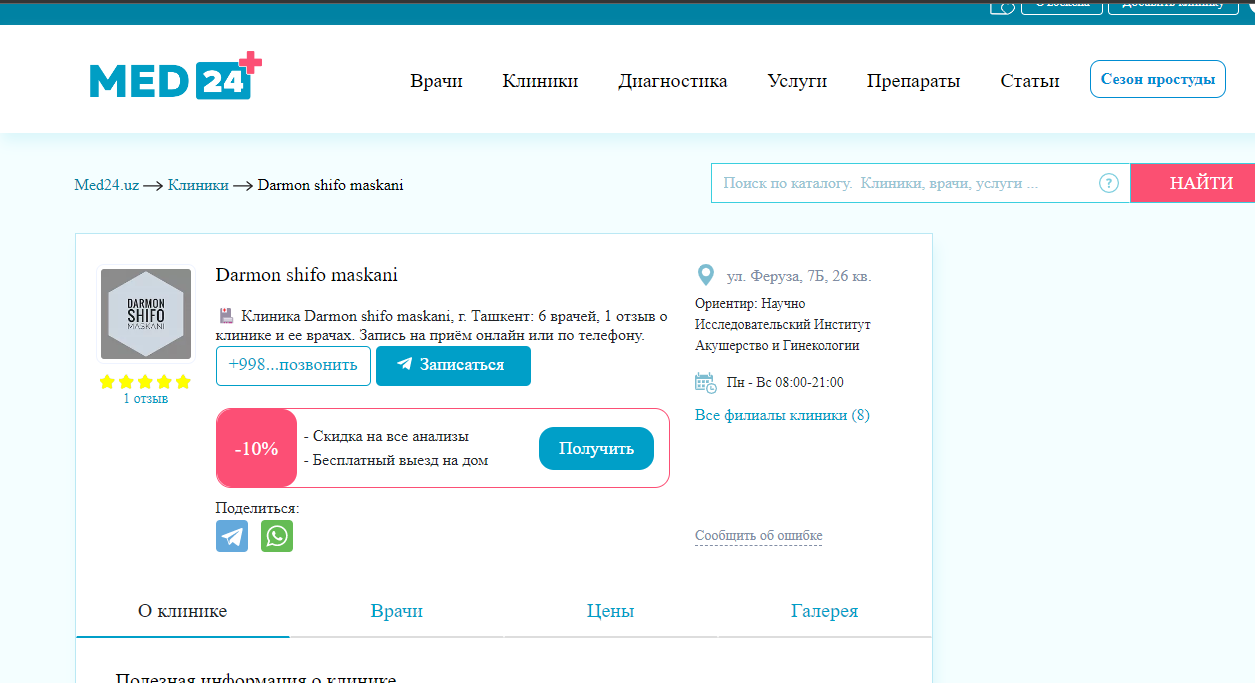Switch to the Галерея tab
Screen dimensions: 1255x683
[824, 612]
